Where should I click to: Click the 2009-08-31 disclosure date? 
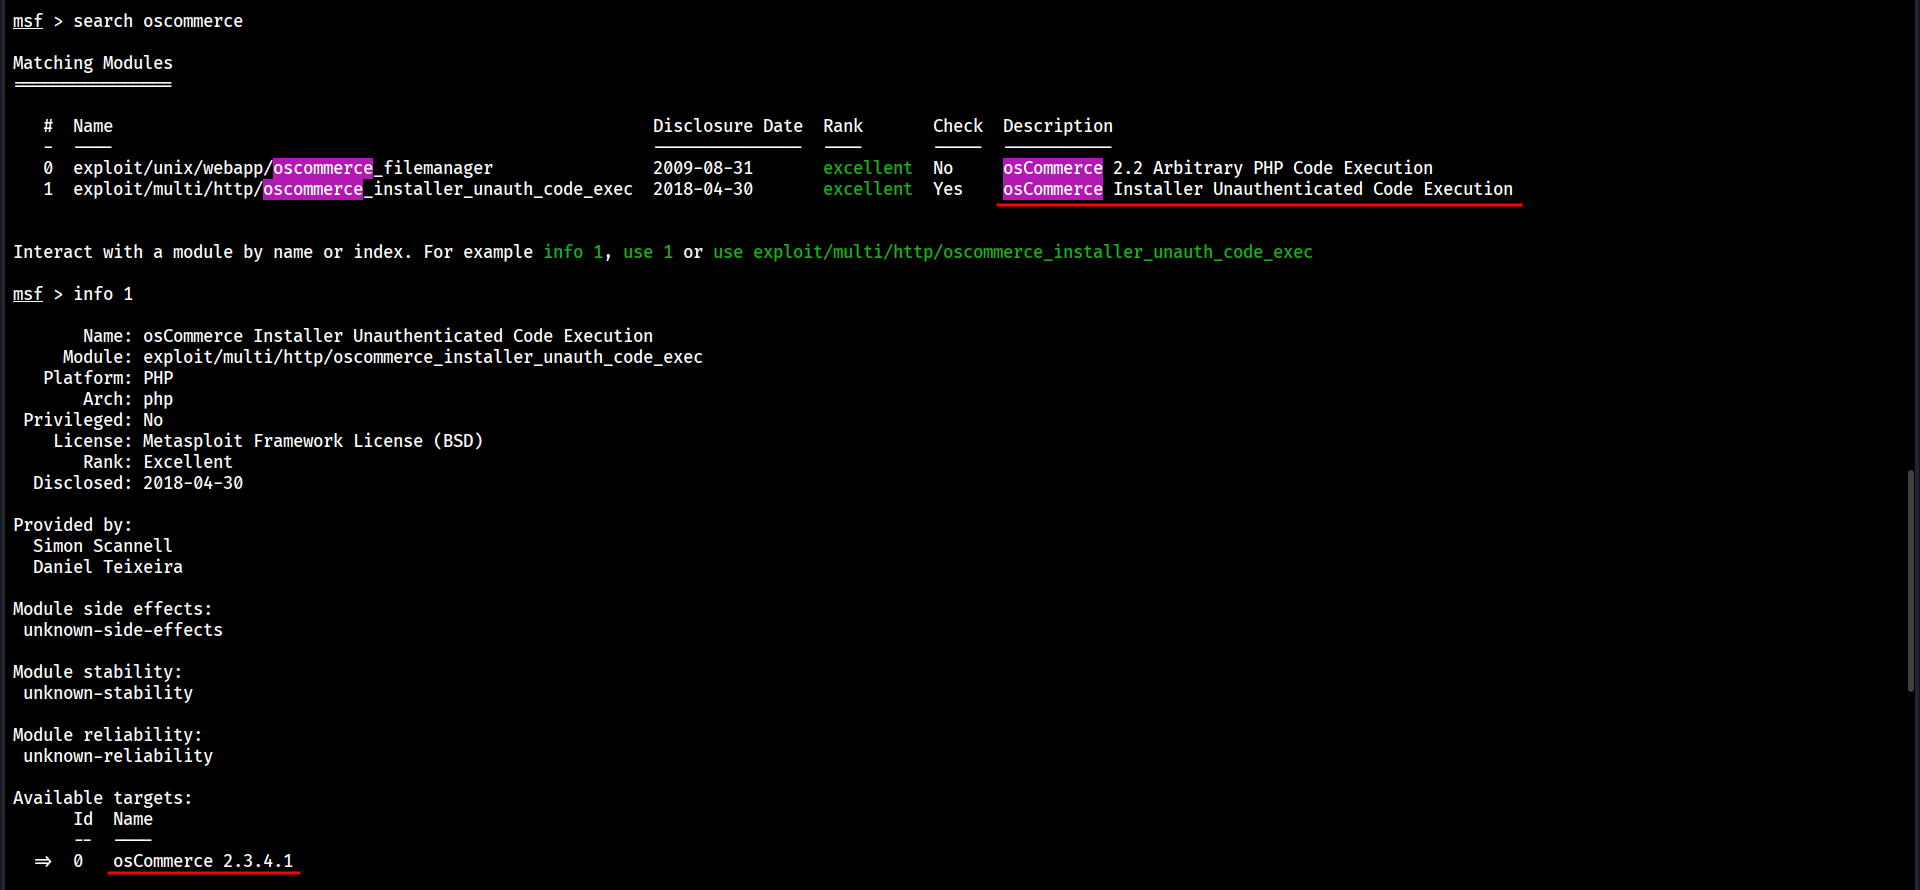click(x=702, y=168)
